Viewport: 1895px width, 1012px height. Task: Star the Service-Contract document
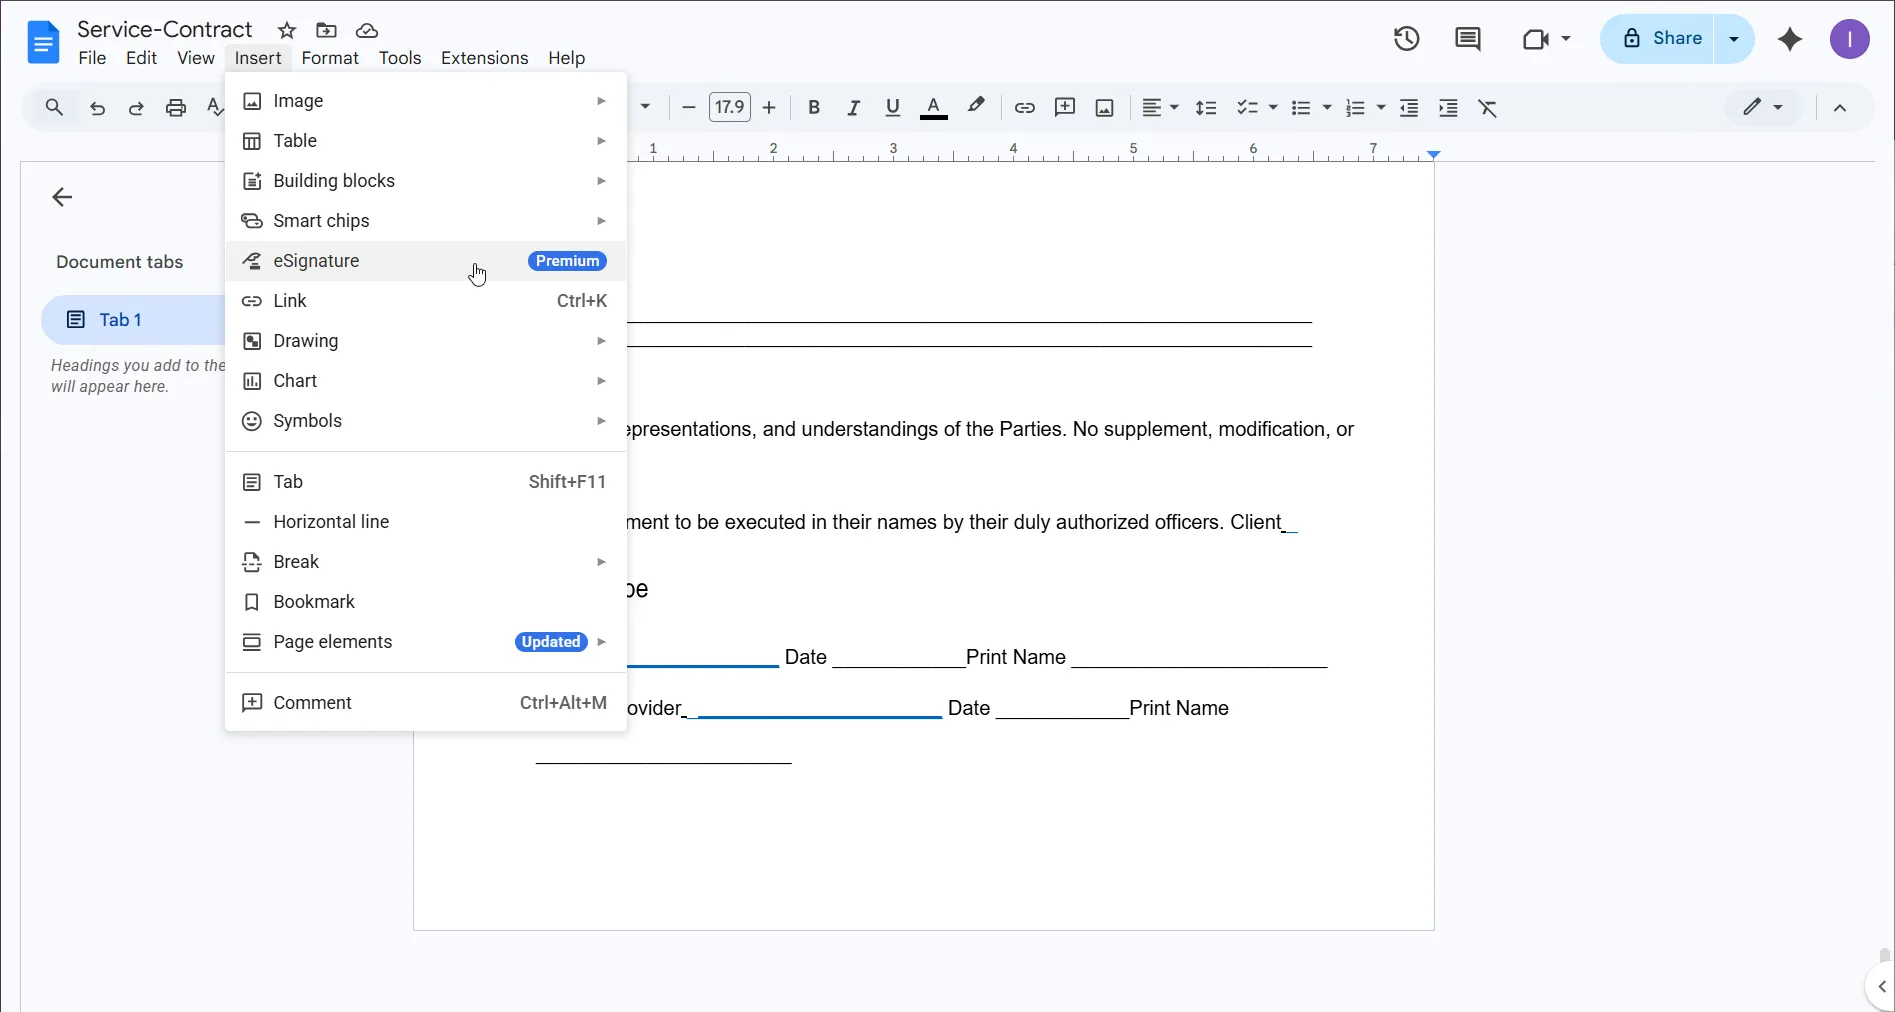click(287, 31)
